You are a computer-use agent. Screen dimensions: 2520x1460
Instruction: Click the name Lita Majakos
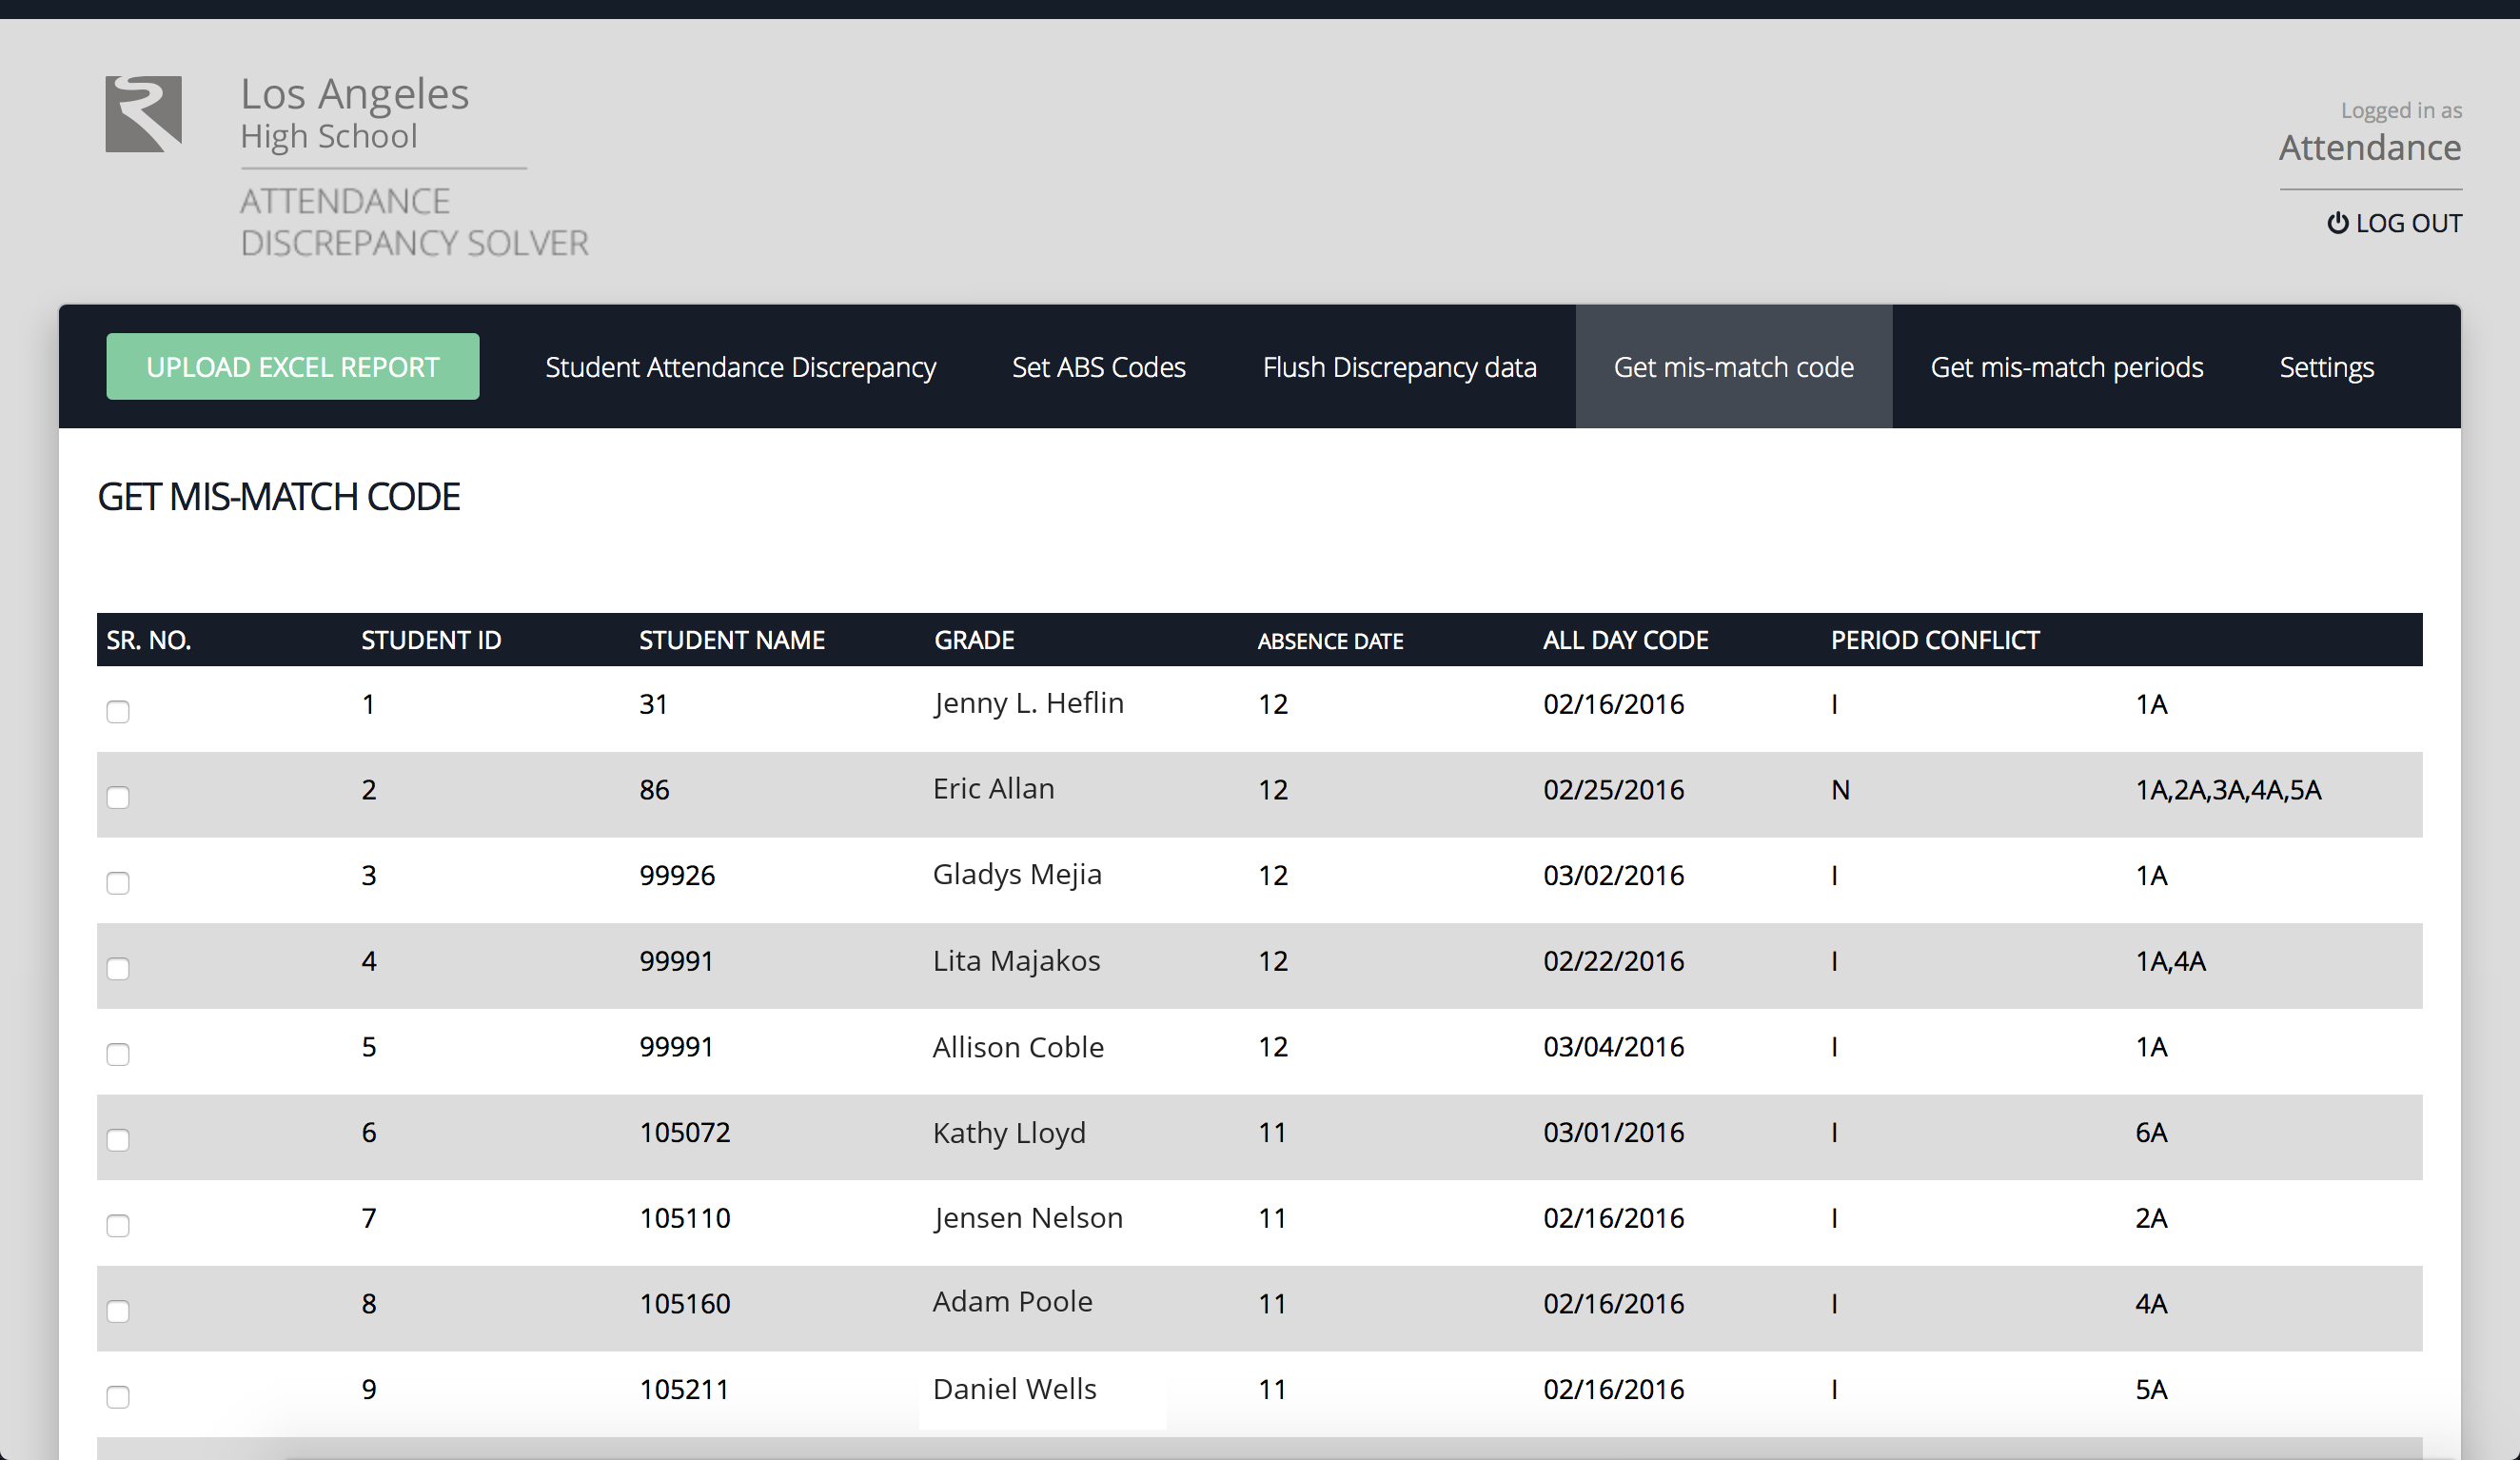click(x=1016, y=961)
